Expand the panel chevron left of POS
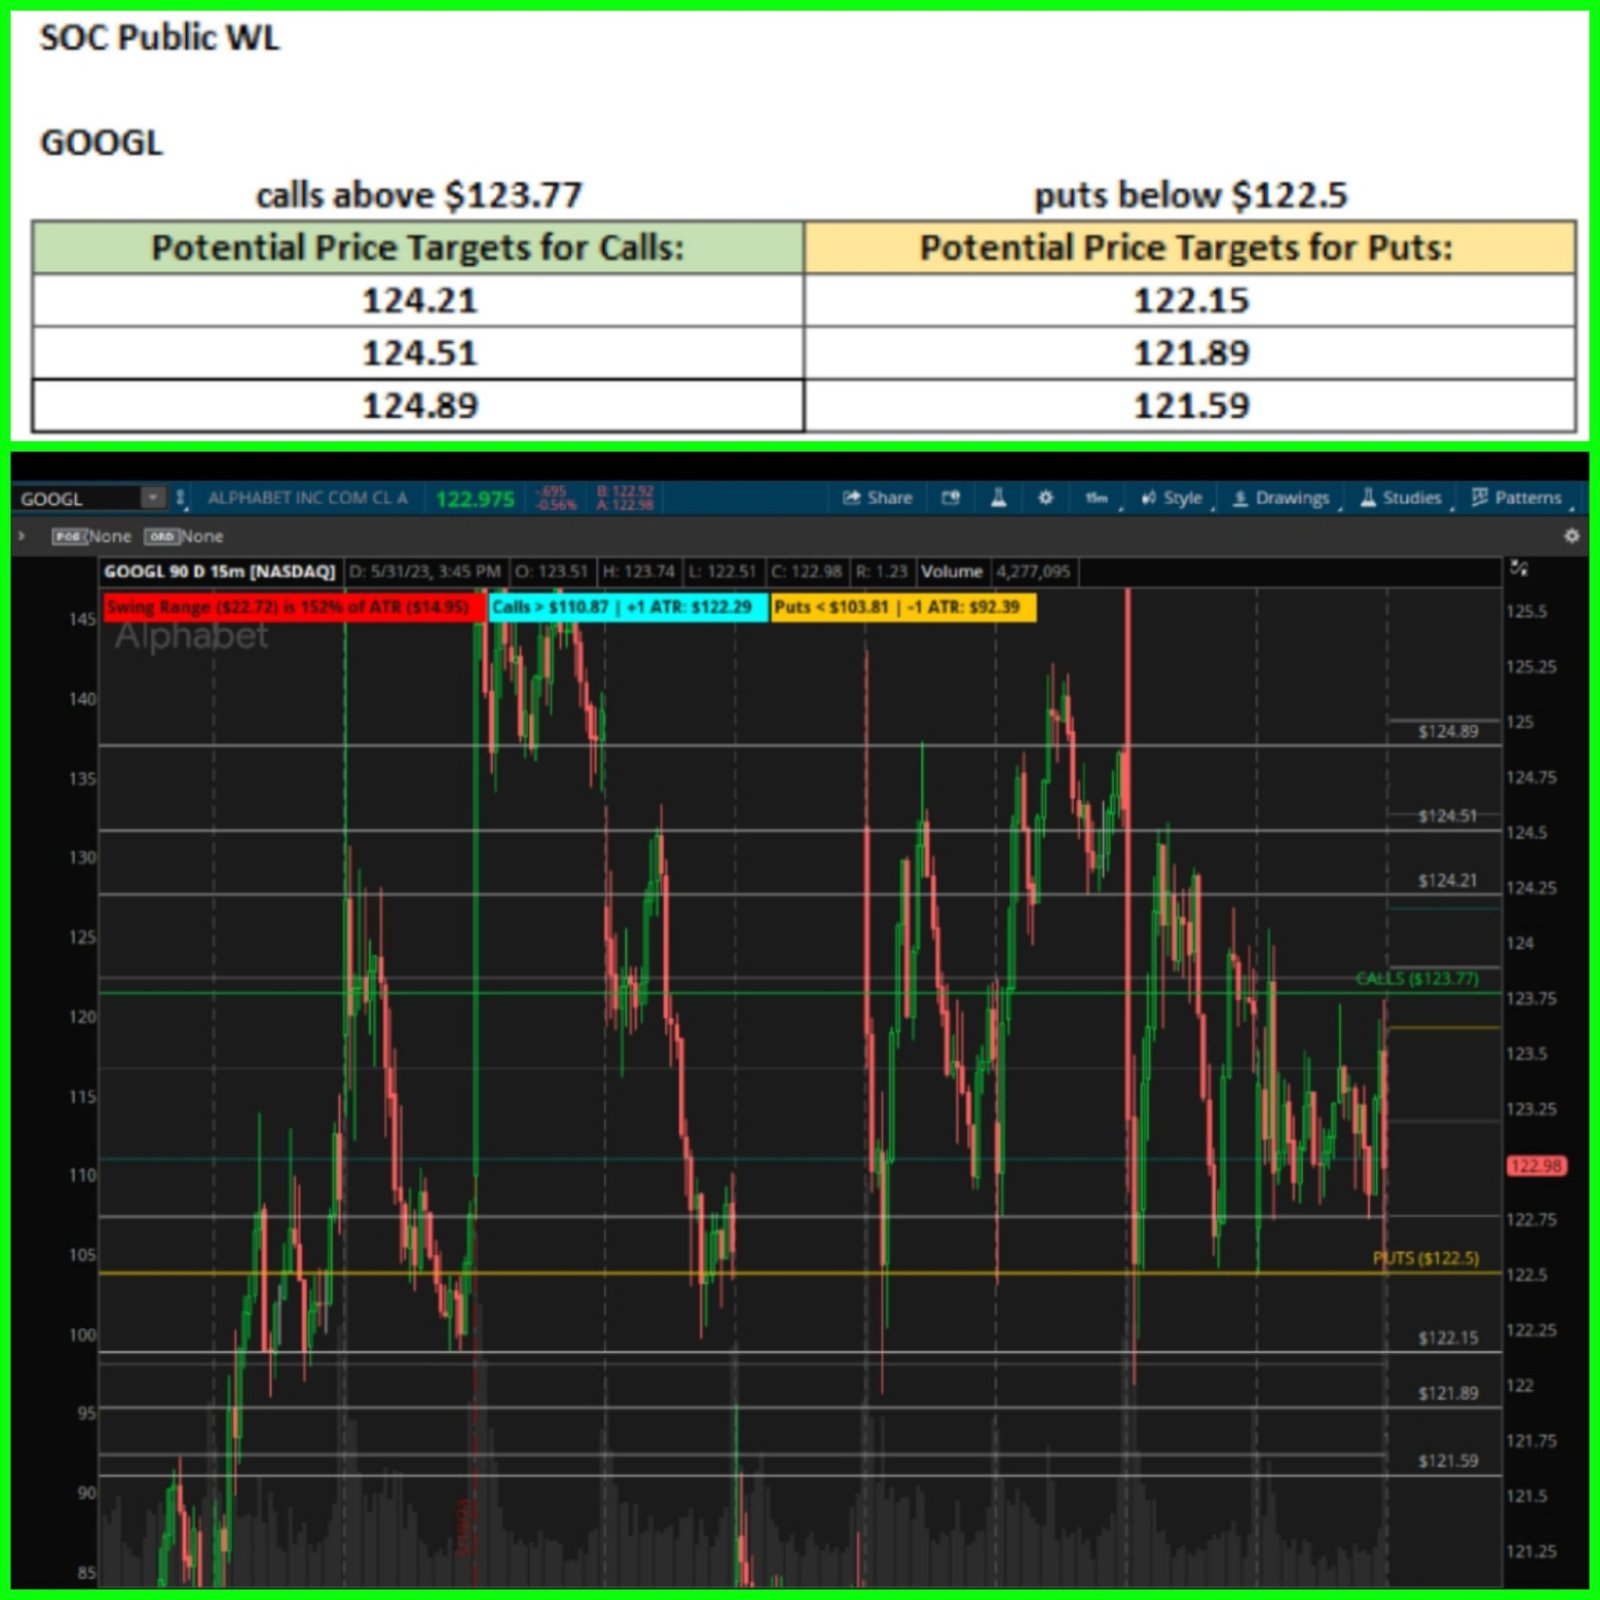 pyautogui.click(x=21, y=536)
